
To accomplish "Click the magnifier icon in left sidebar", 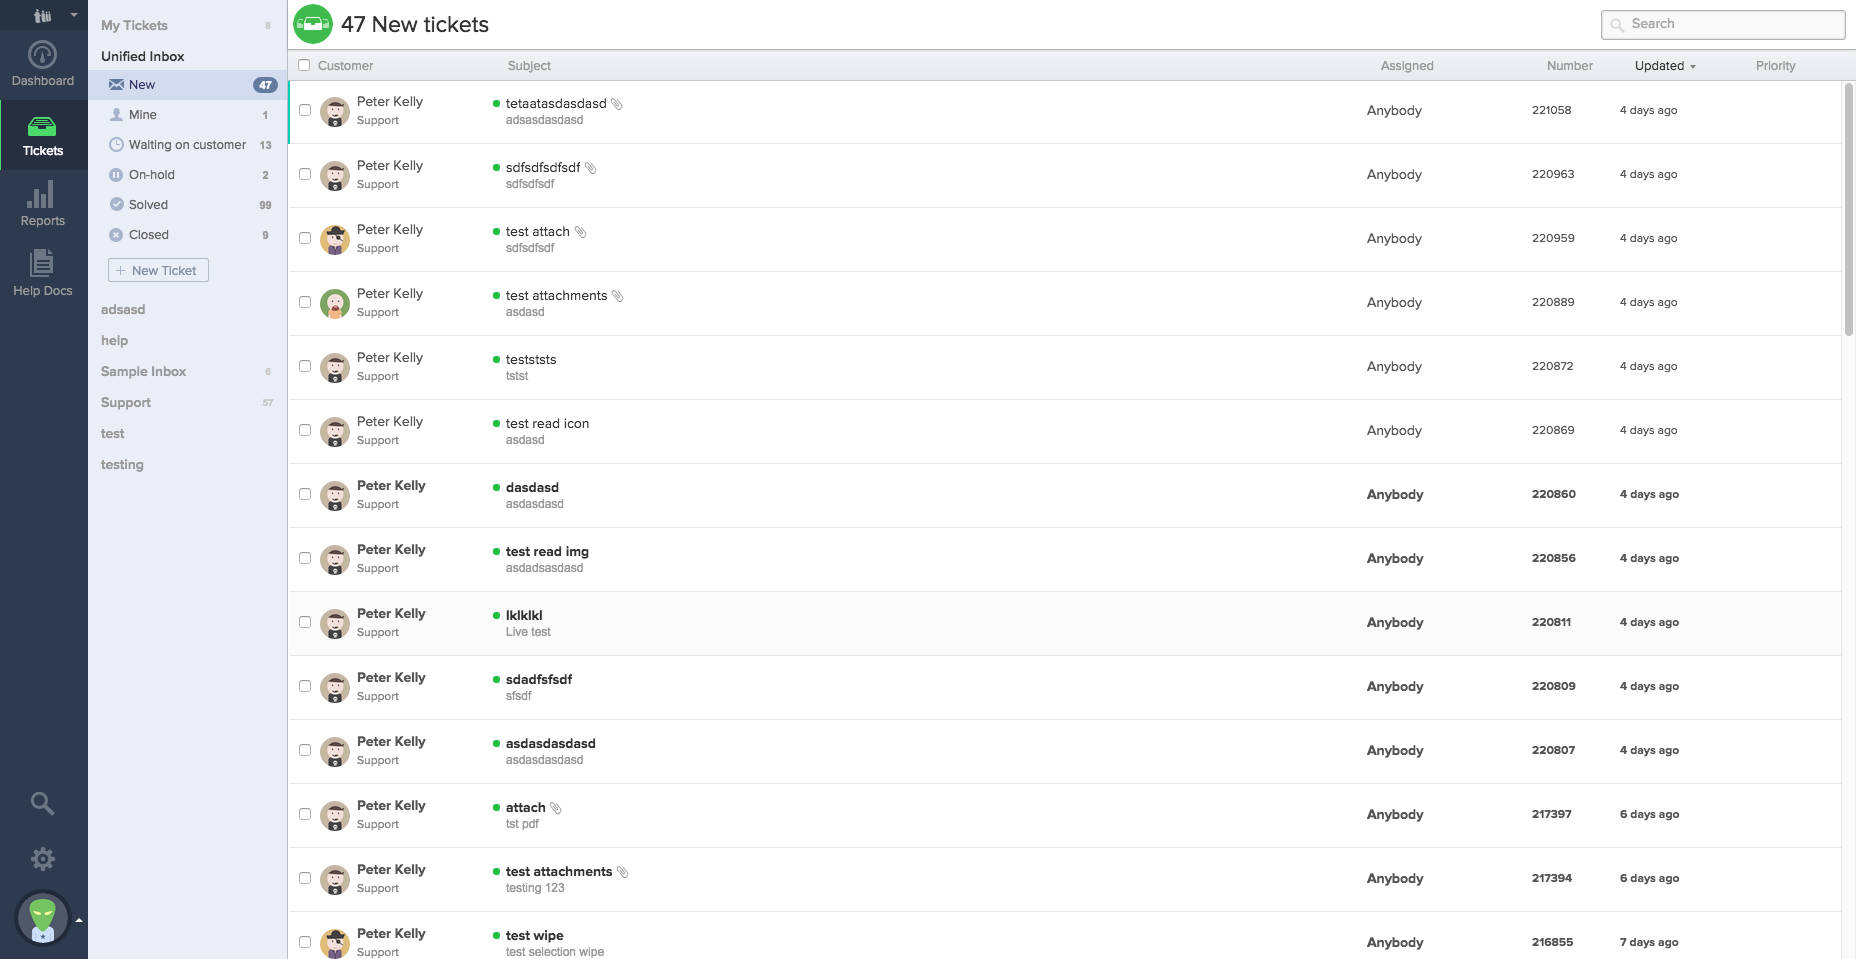I will click(x=42, y=803).
